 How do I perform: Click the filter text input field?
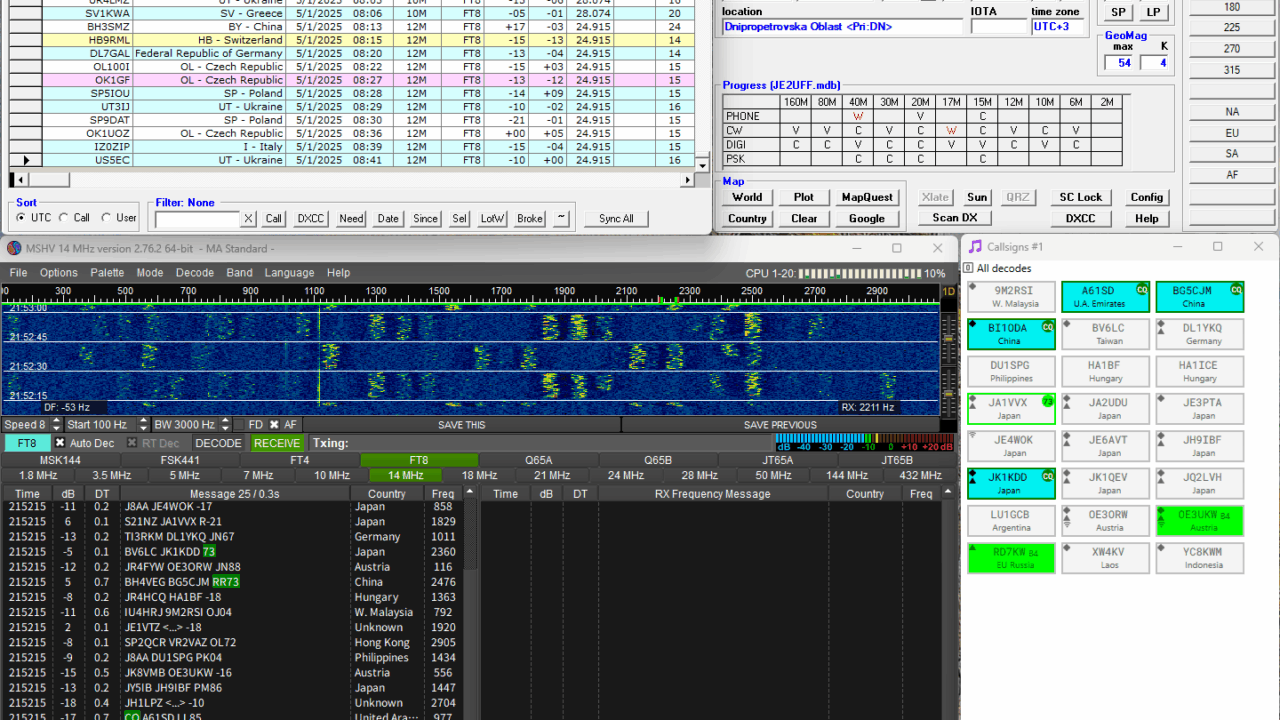pos(197,219)
